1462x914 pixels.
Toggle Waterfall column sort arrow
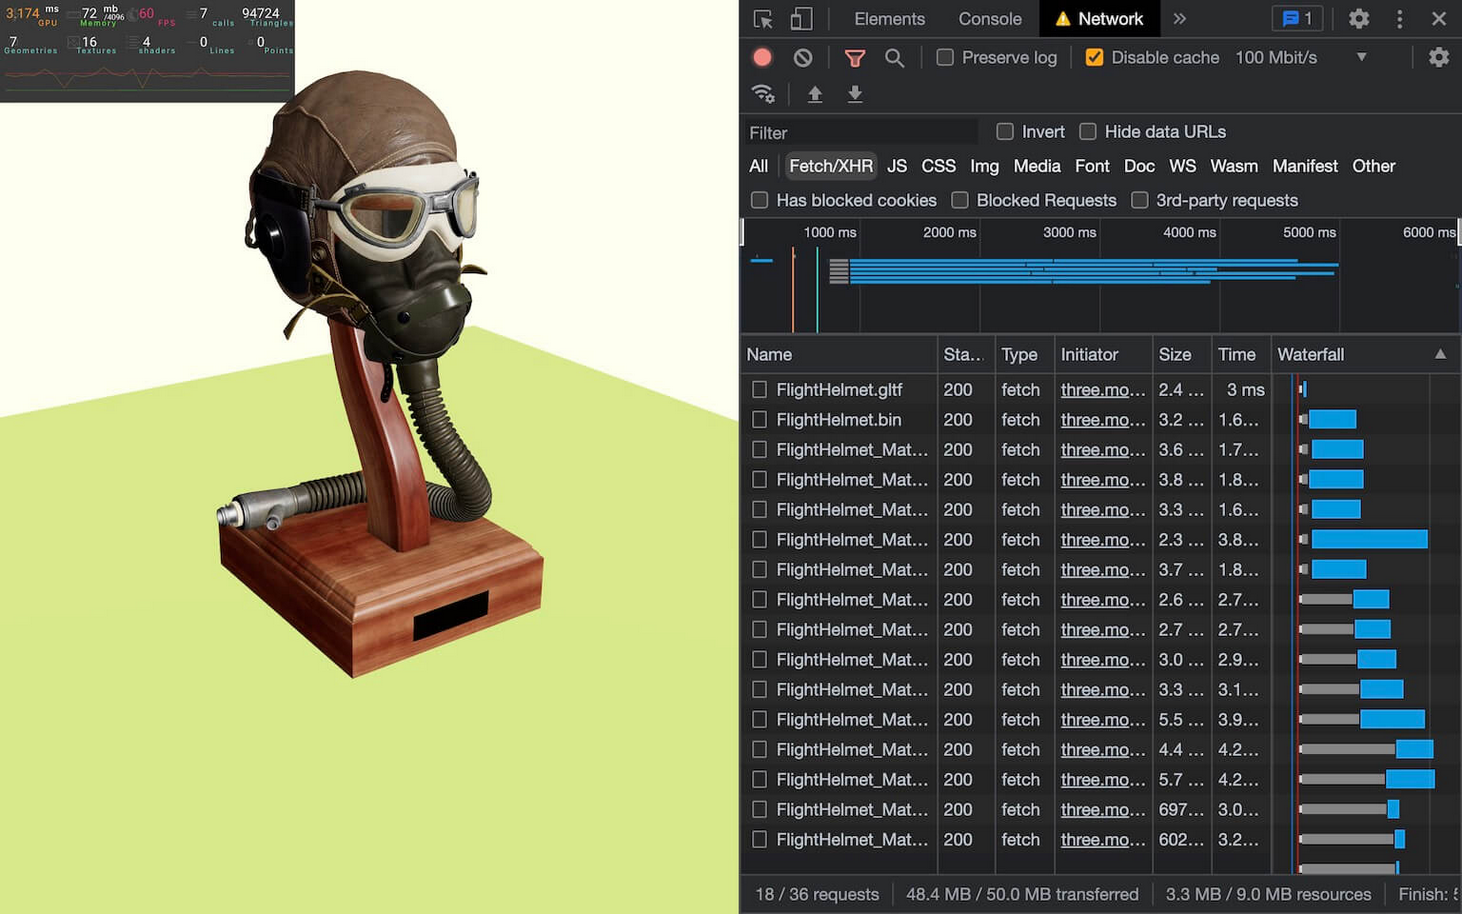(1440, 354)
